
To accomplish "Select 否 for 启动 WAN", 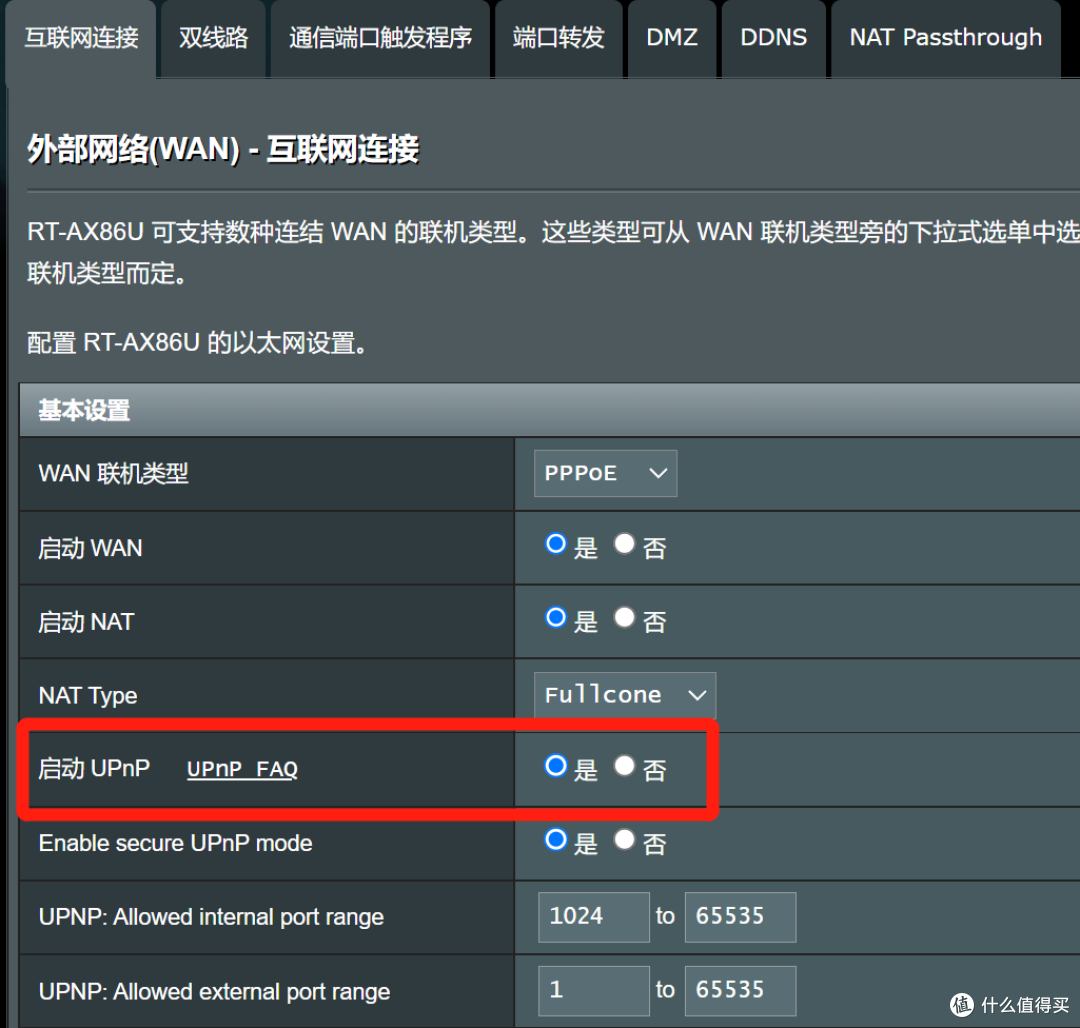I will (624, 544).
